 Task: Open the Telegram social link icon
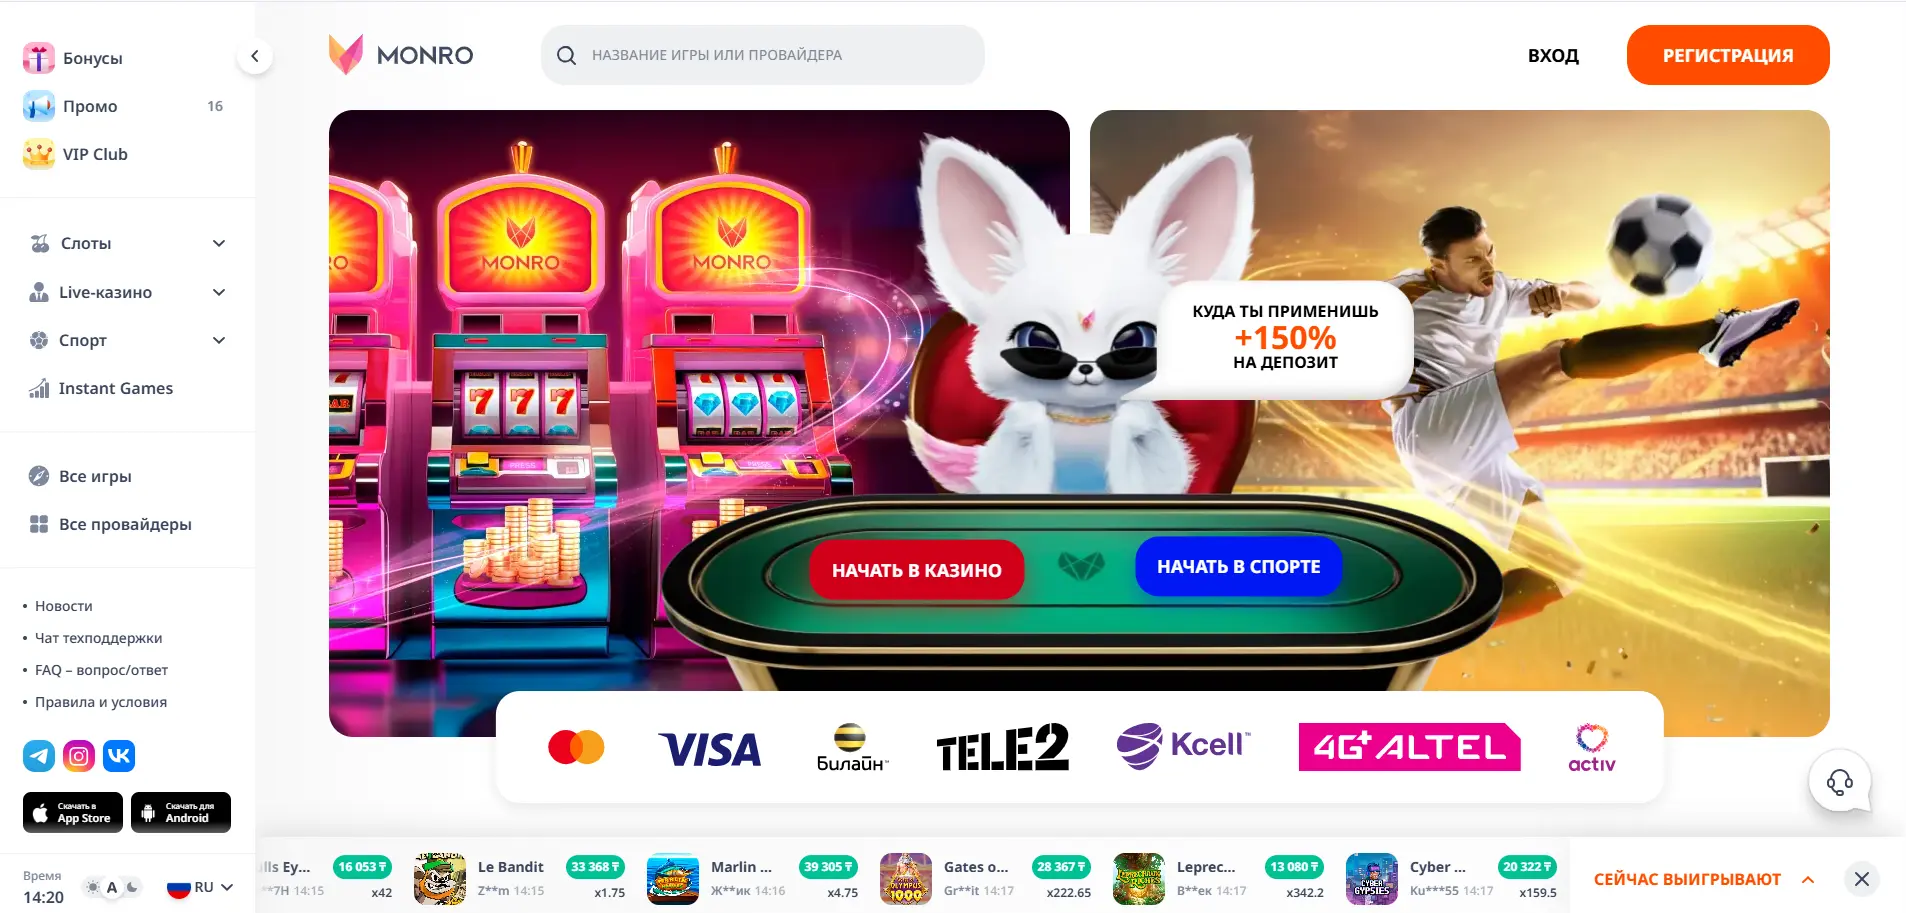(x=39, y=756)
